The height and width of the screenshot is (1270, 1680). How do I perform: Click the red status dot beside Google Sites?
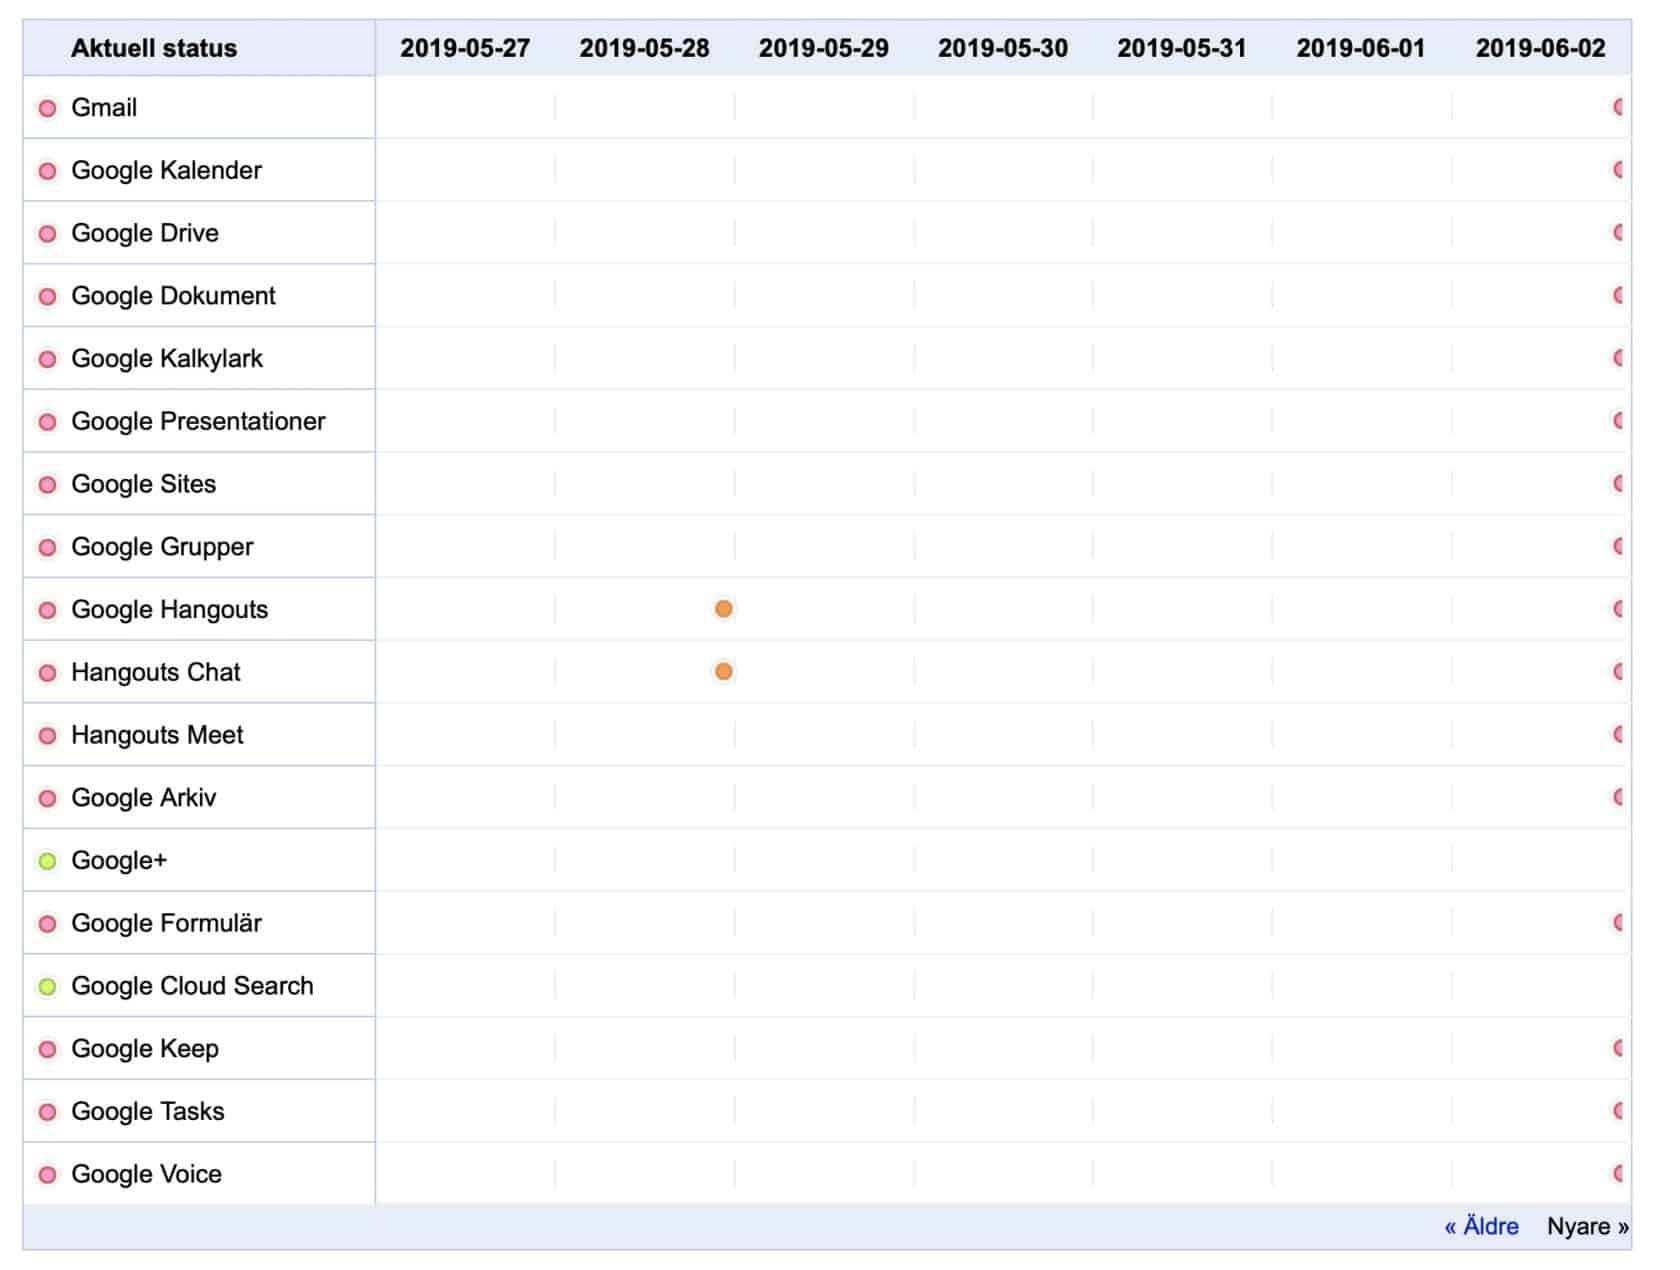click(x=47, y=485)
